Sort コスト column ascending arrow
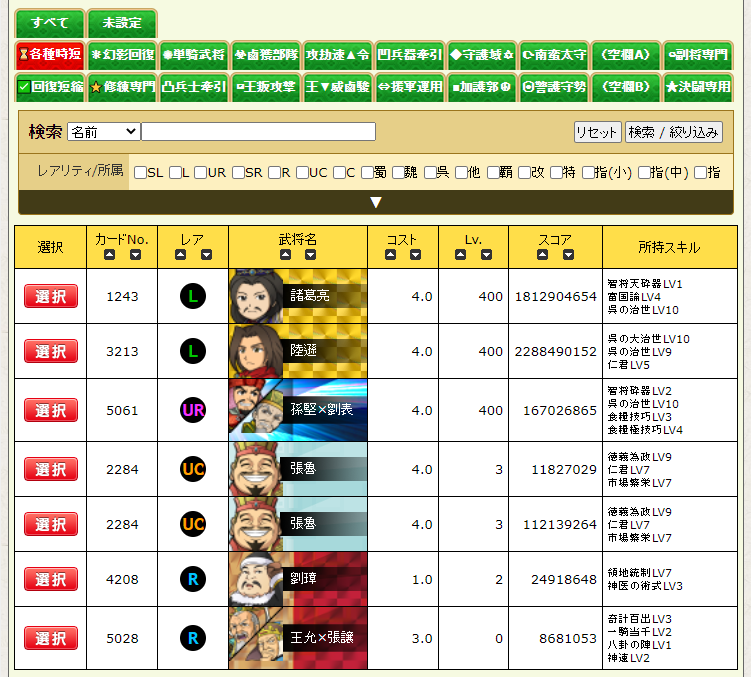Viewport: 751px width, 677px height. (x=390, y=254)
